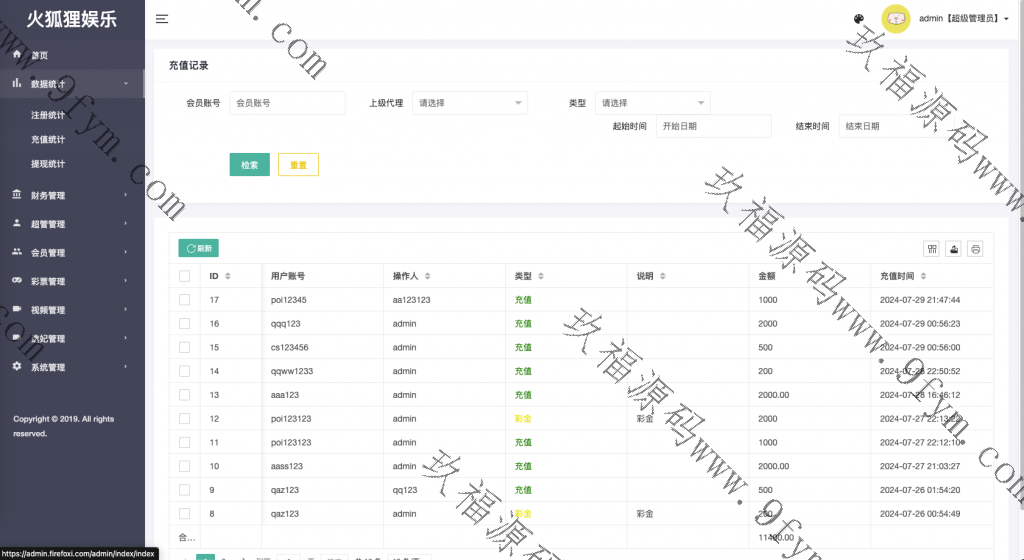Click the column filter icon above table
This screenshot has height=560, width=1024.
coord(932,249)
